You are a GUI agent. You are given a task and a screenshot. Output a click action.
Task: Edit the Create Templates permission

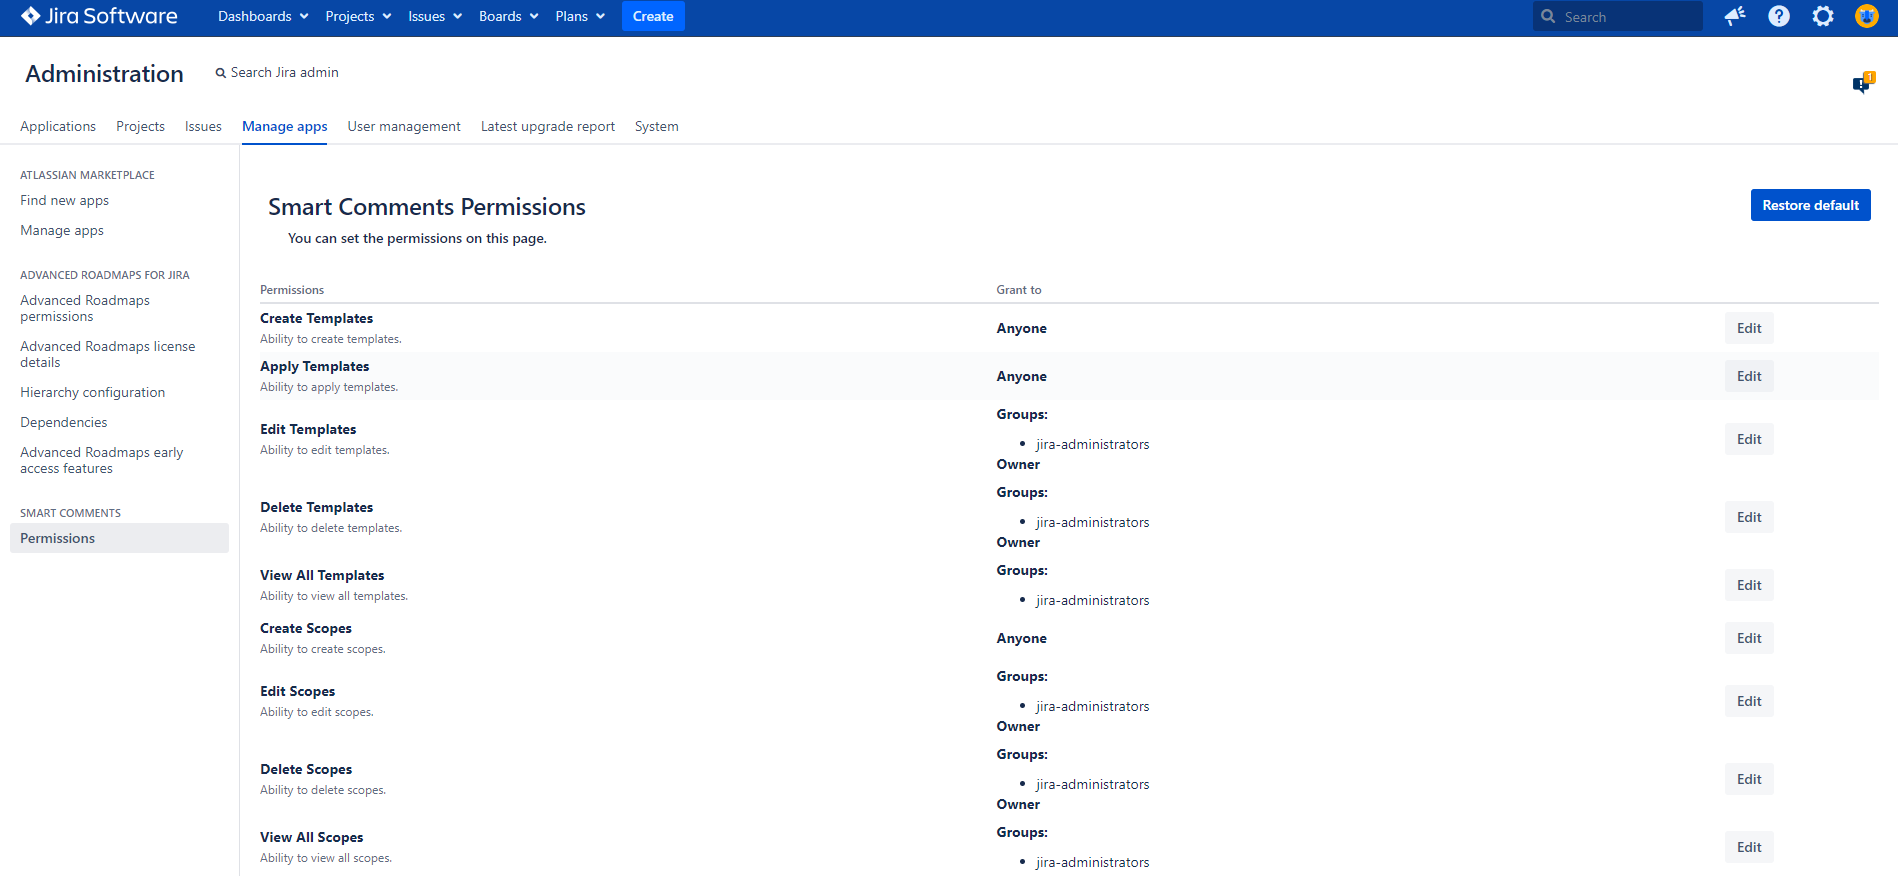pyautogui.click(x=1748, y=328)
